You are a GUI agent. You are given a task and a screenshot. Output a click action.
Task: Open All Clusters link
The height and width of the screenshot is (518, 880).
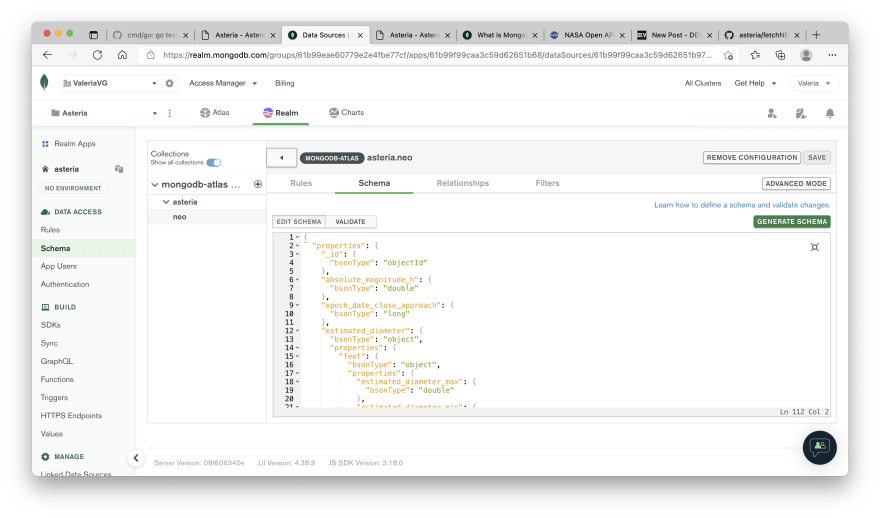pos(703,83)
